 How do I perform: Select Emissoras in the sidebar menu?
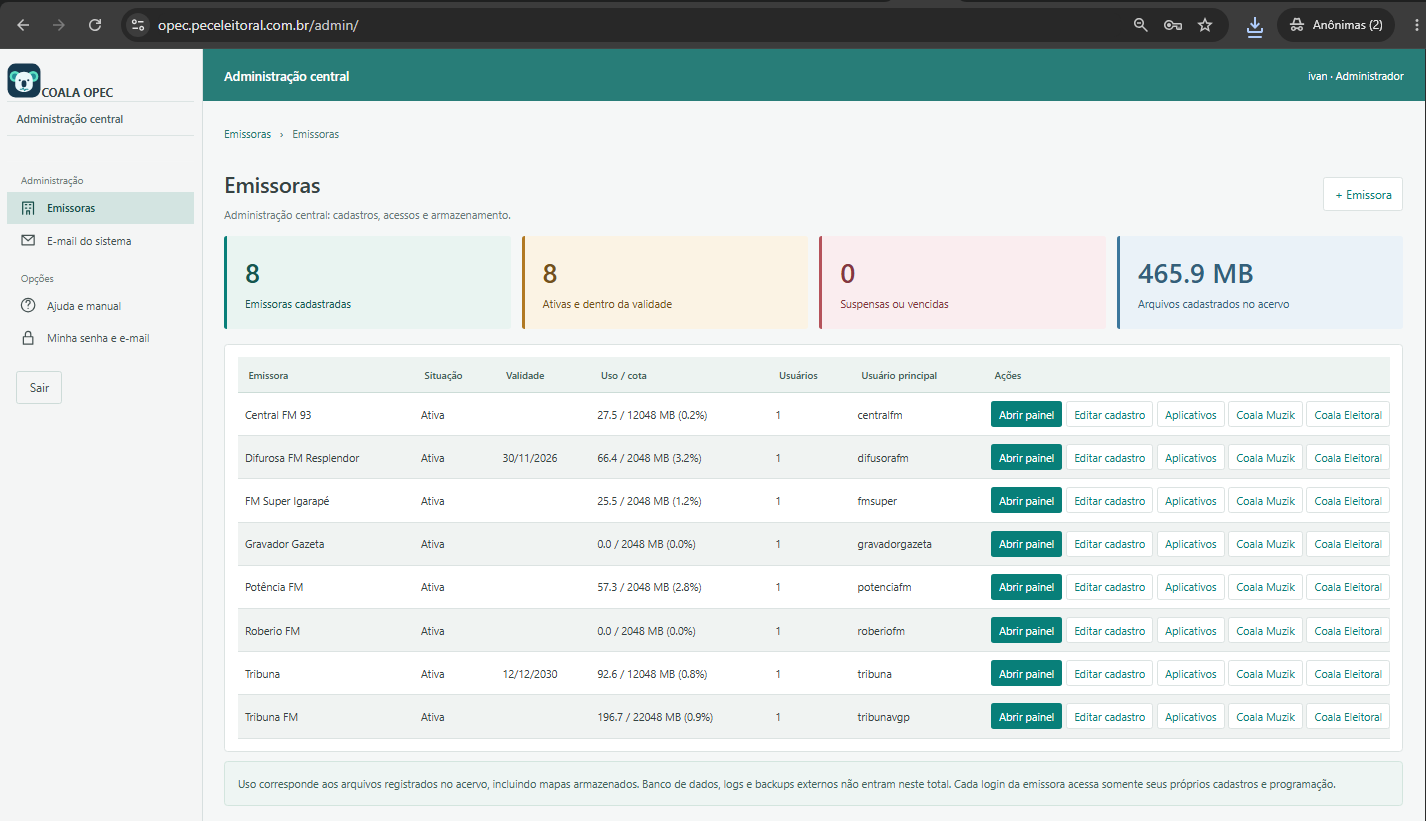100,208
